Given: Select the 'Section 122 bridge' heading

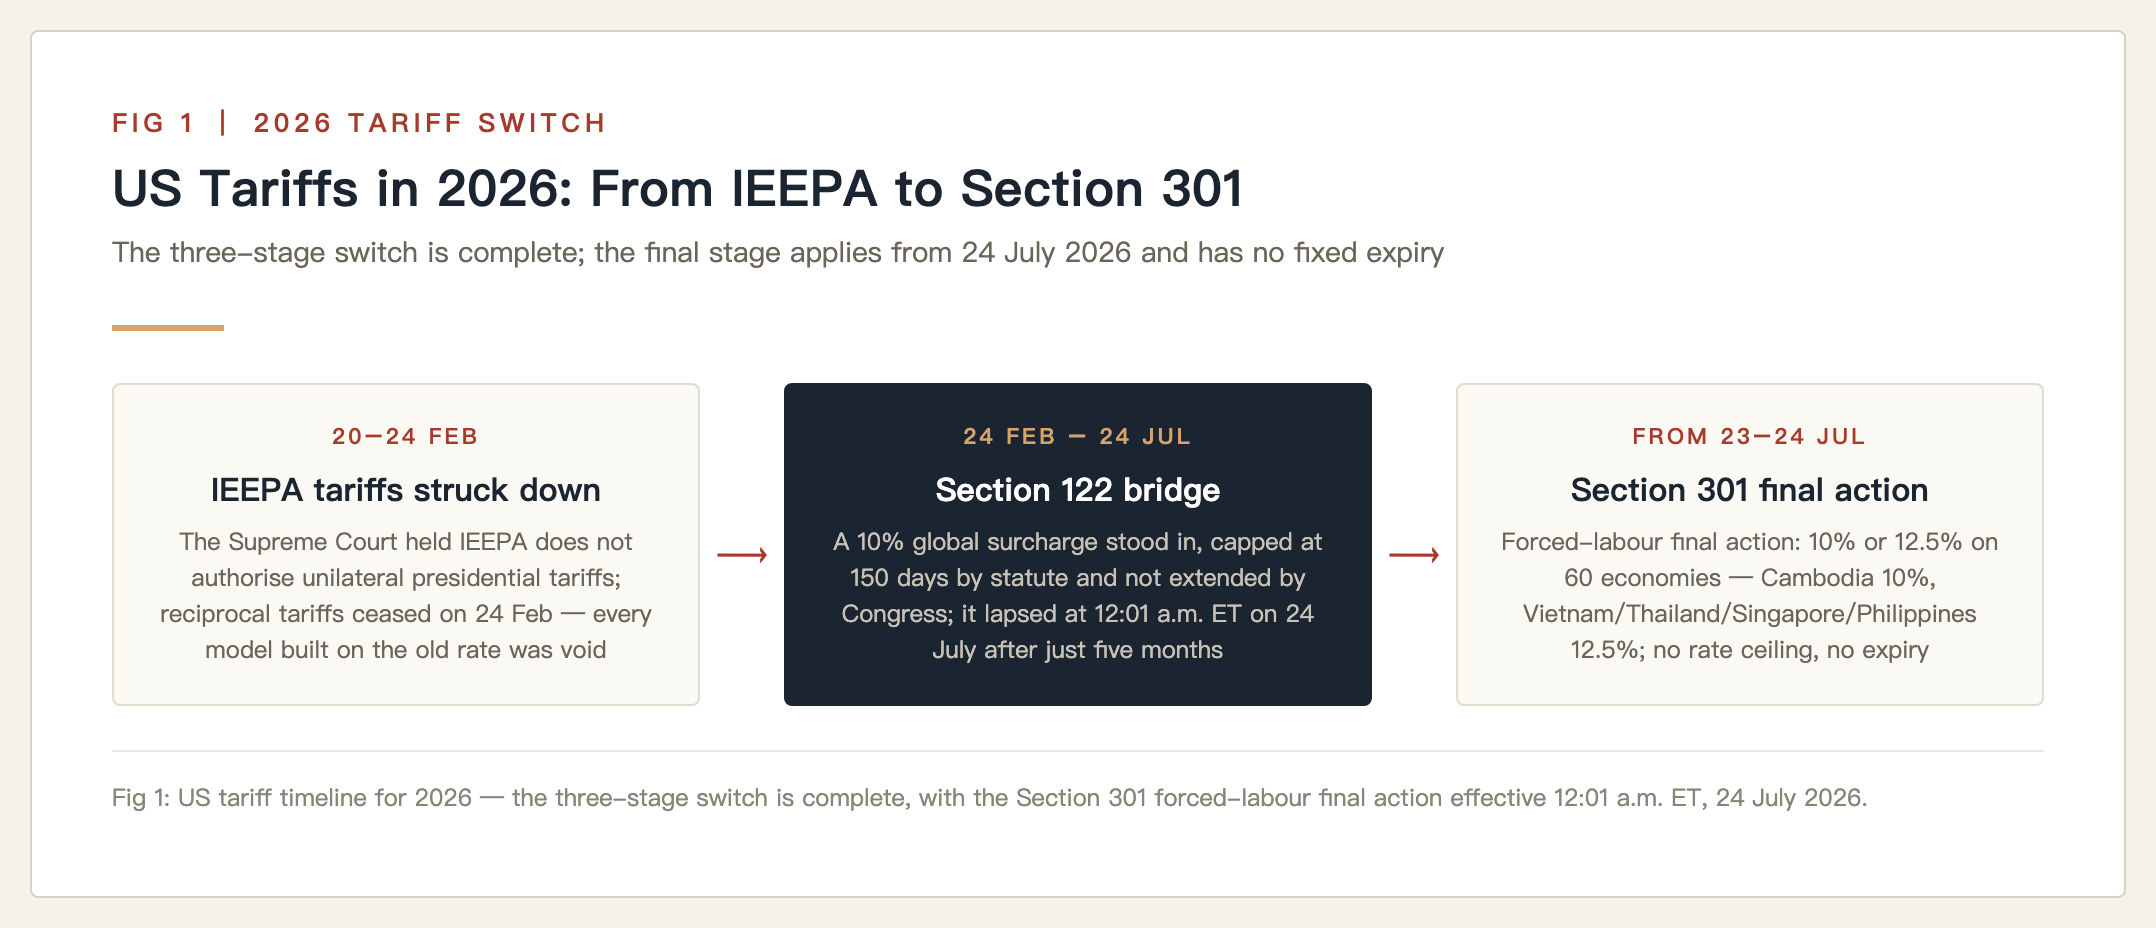Looking at the screenshot, I should (1078, 490).
